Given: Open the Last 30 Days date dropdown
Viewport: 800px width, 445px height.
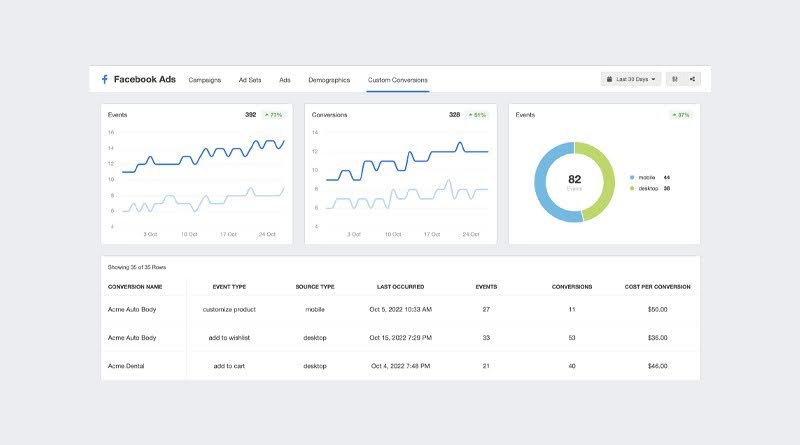Looking at the screenshot, I should coord(631,79).
